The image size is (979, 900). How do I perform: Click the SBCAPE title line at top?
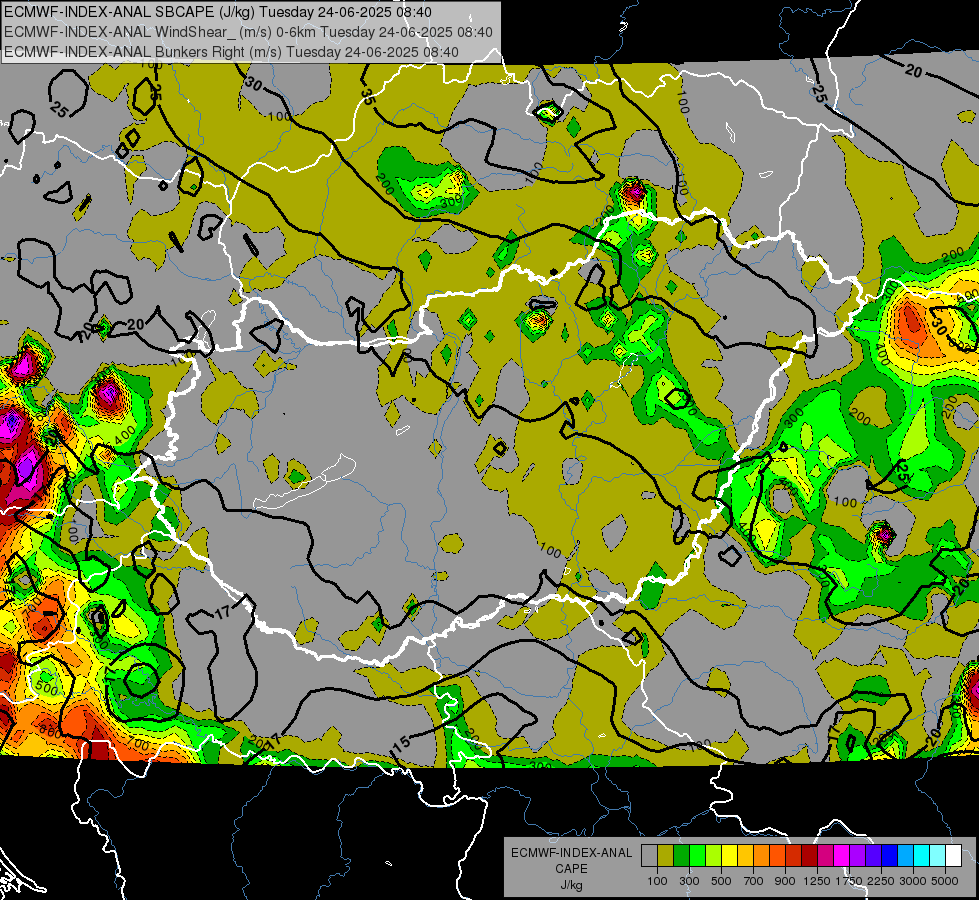[217, 12]
